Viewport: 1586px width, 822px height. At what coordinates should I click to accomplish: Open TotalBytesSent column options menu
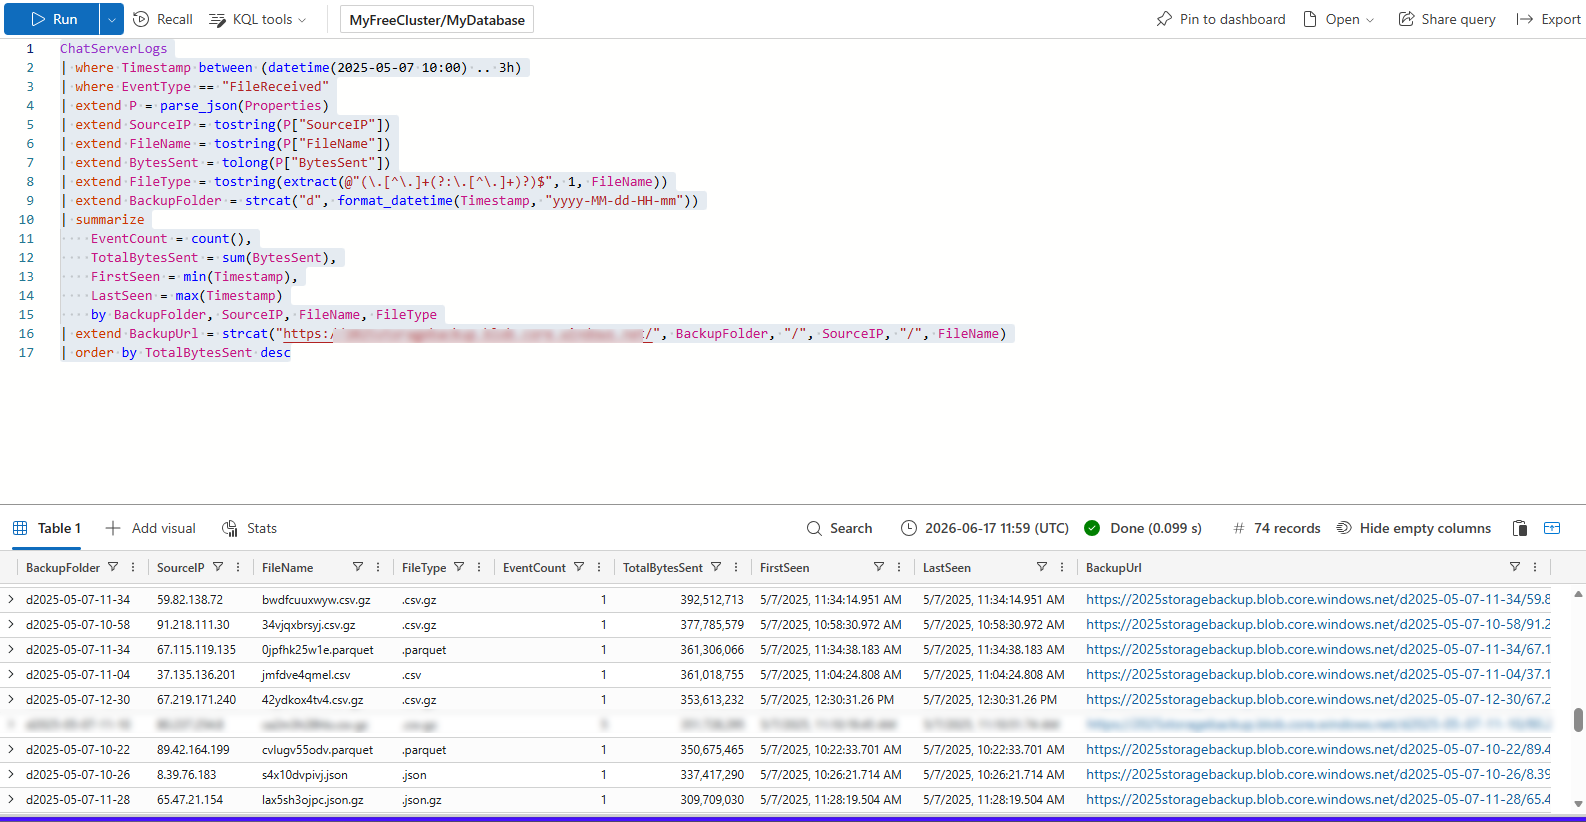(736, 567)
